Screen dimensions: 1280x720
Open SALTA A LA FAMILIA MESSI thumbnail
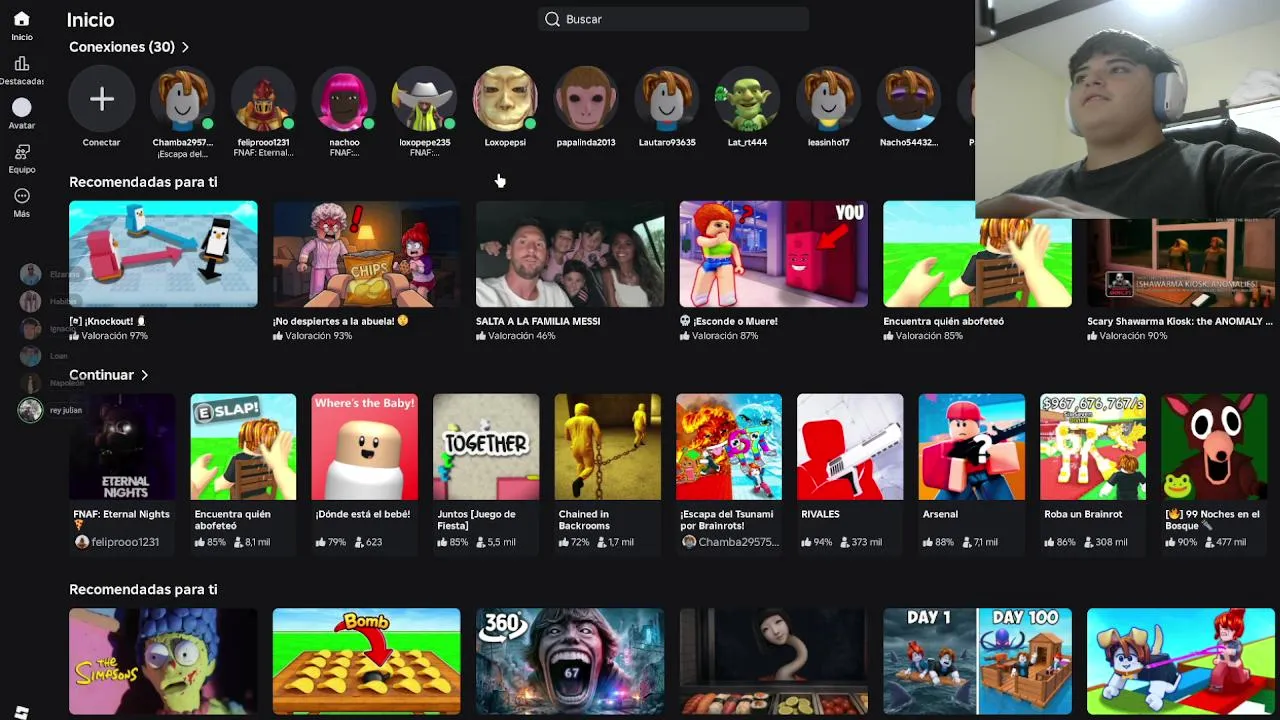pyautogui.click(x=570, y=254)
